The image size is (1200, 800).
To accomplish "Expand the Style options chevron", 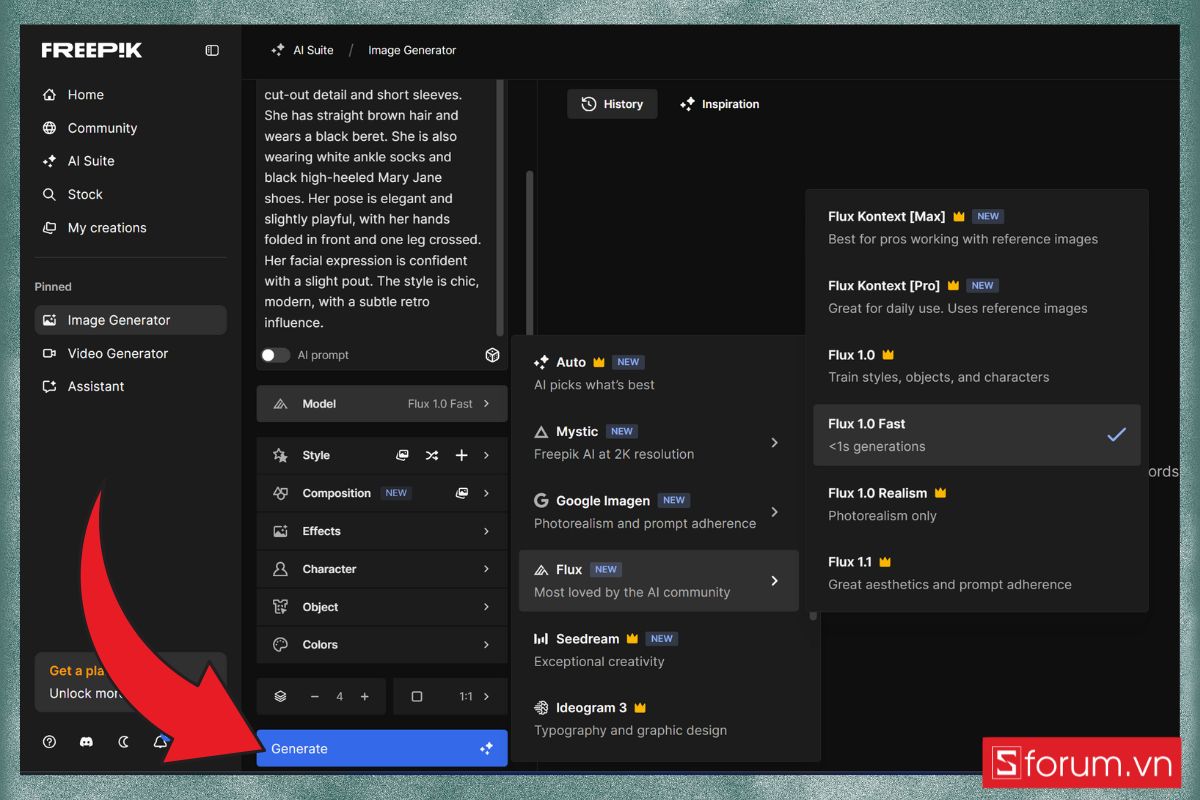I will (487, 455).
